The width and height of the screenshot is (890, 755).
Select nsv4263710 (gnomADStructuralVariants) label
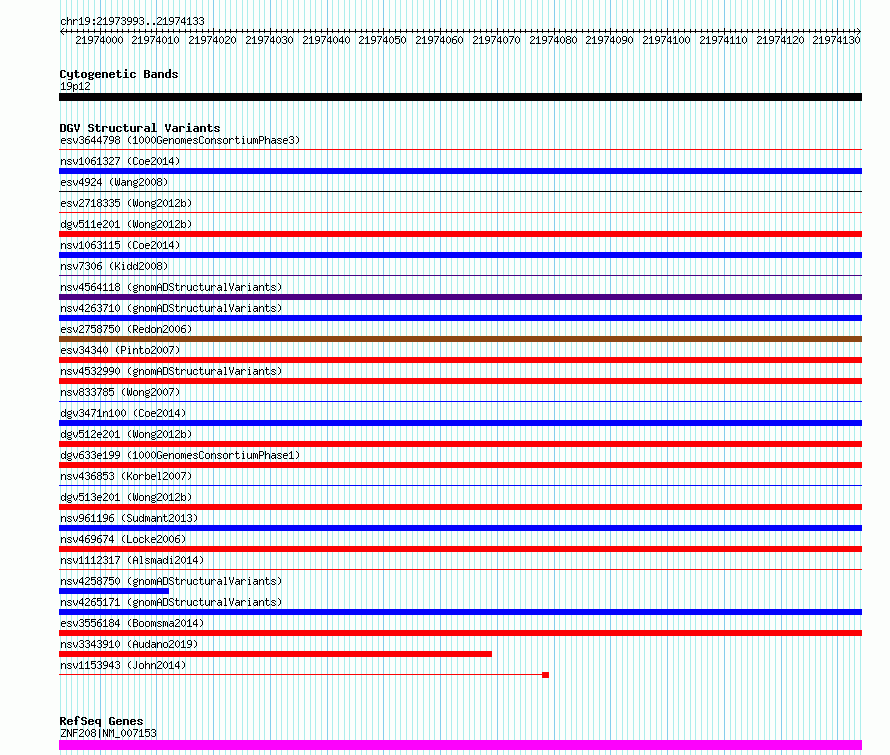click(x=171, y=308)
